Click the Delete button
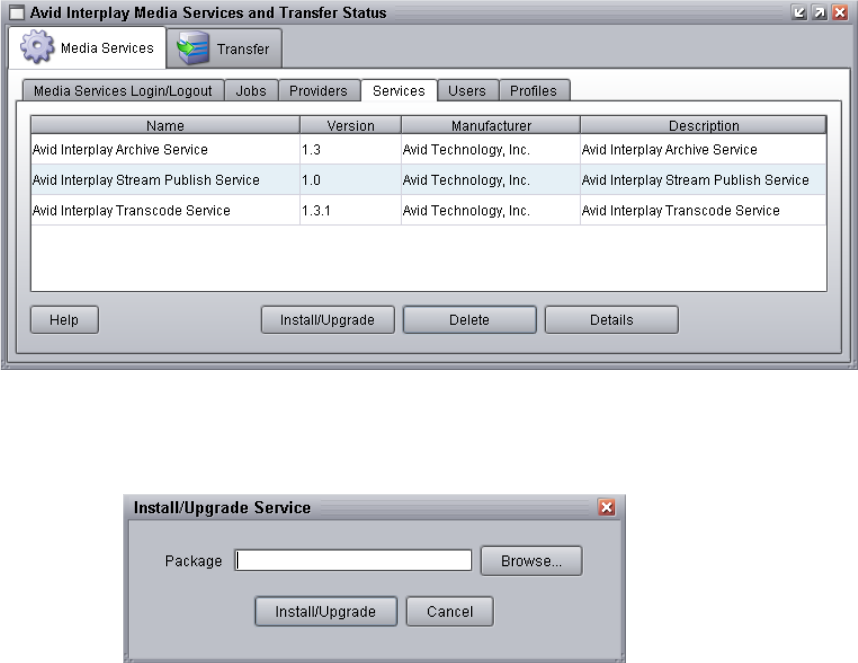 click(469, 320)
